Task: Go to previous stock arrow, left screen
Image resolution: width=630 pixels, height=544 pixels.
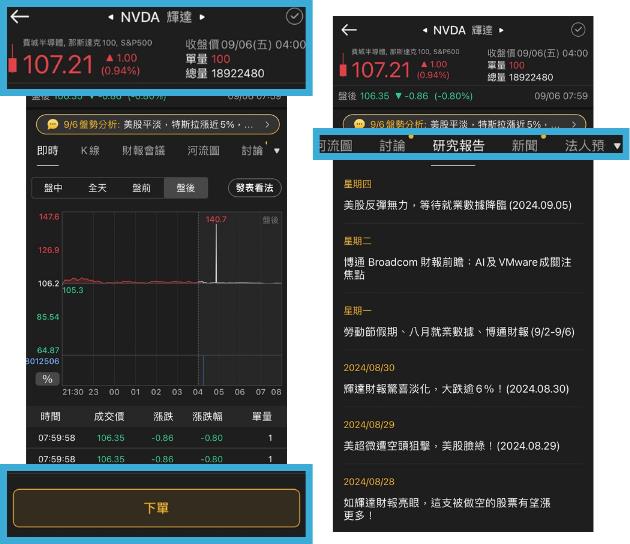Action: pos(110,17)
